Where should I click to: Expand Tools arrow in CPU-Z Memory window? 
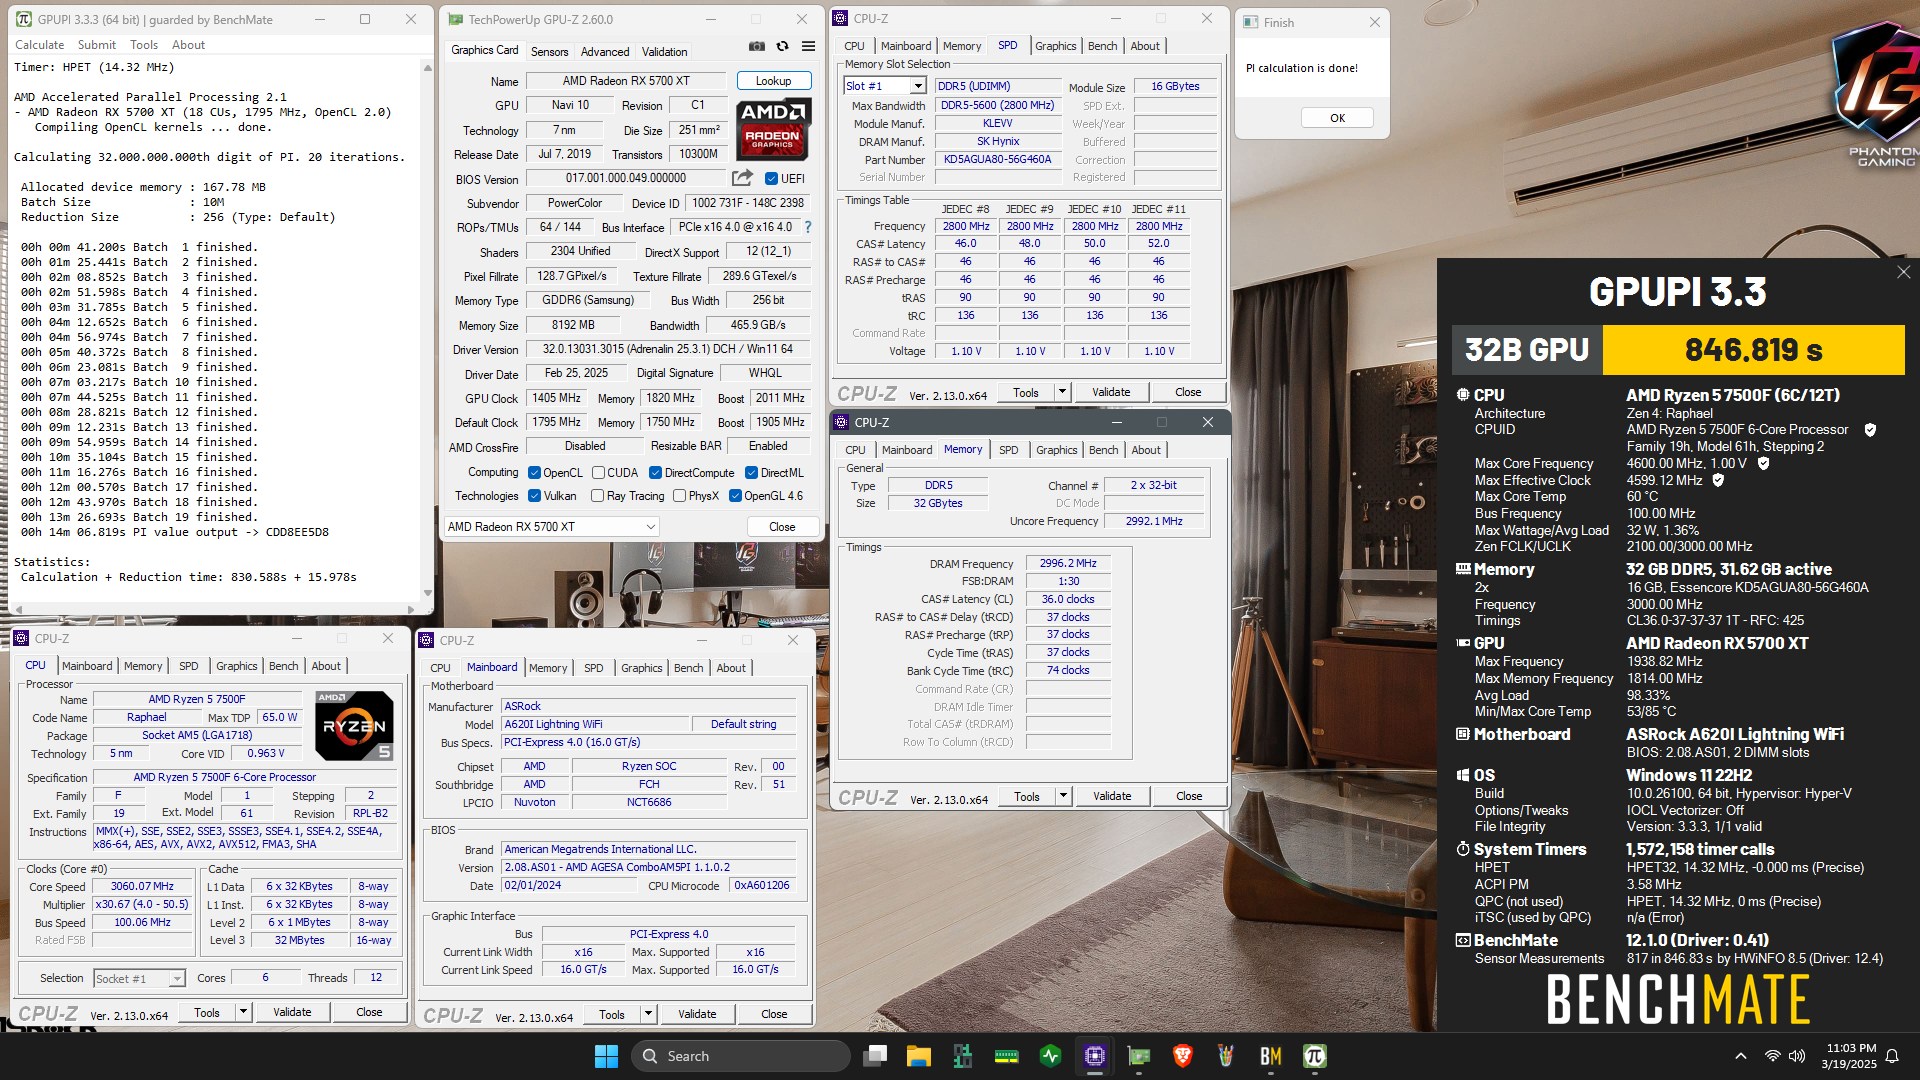point(1063,796)
